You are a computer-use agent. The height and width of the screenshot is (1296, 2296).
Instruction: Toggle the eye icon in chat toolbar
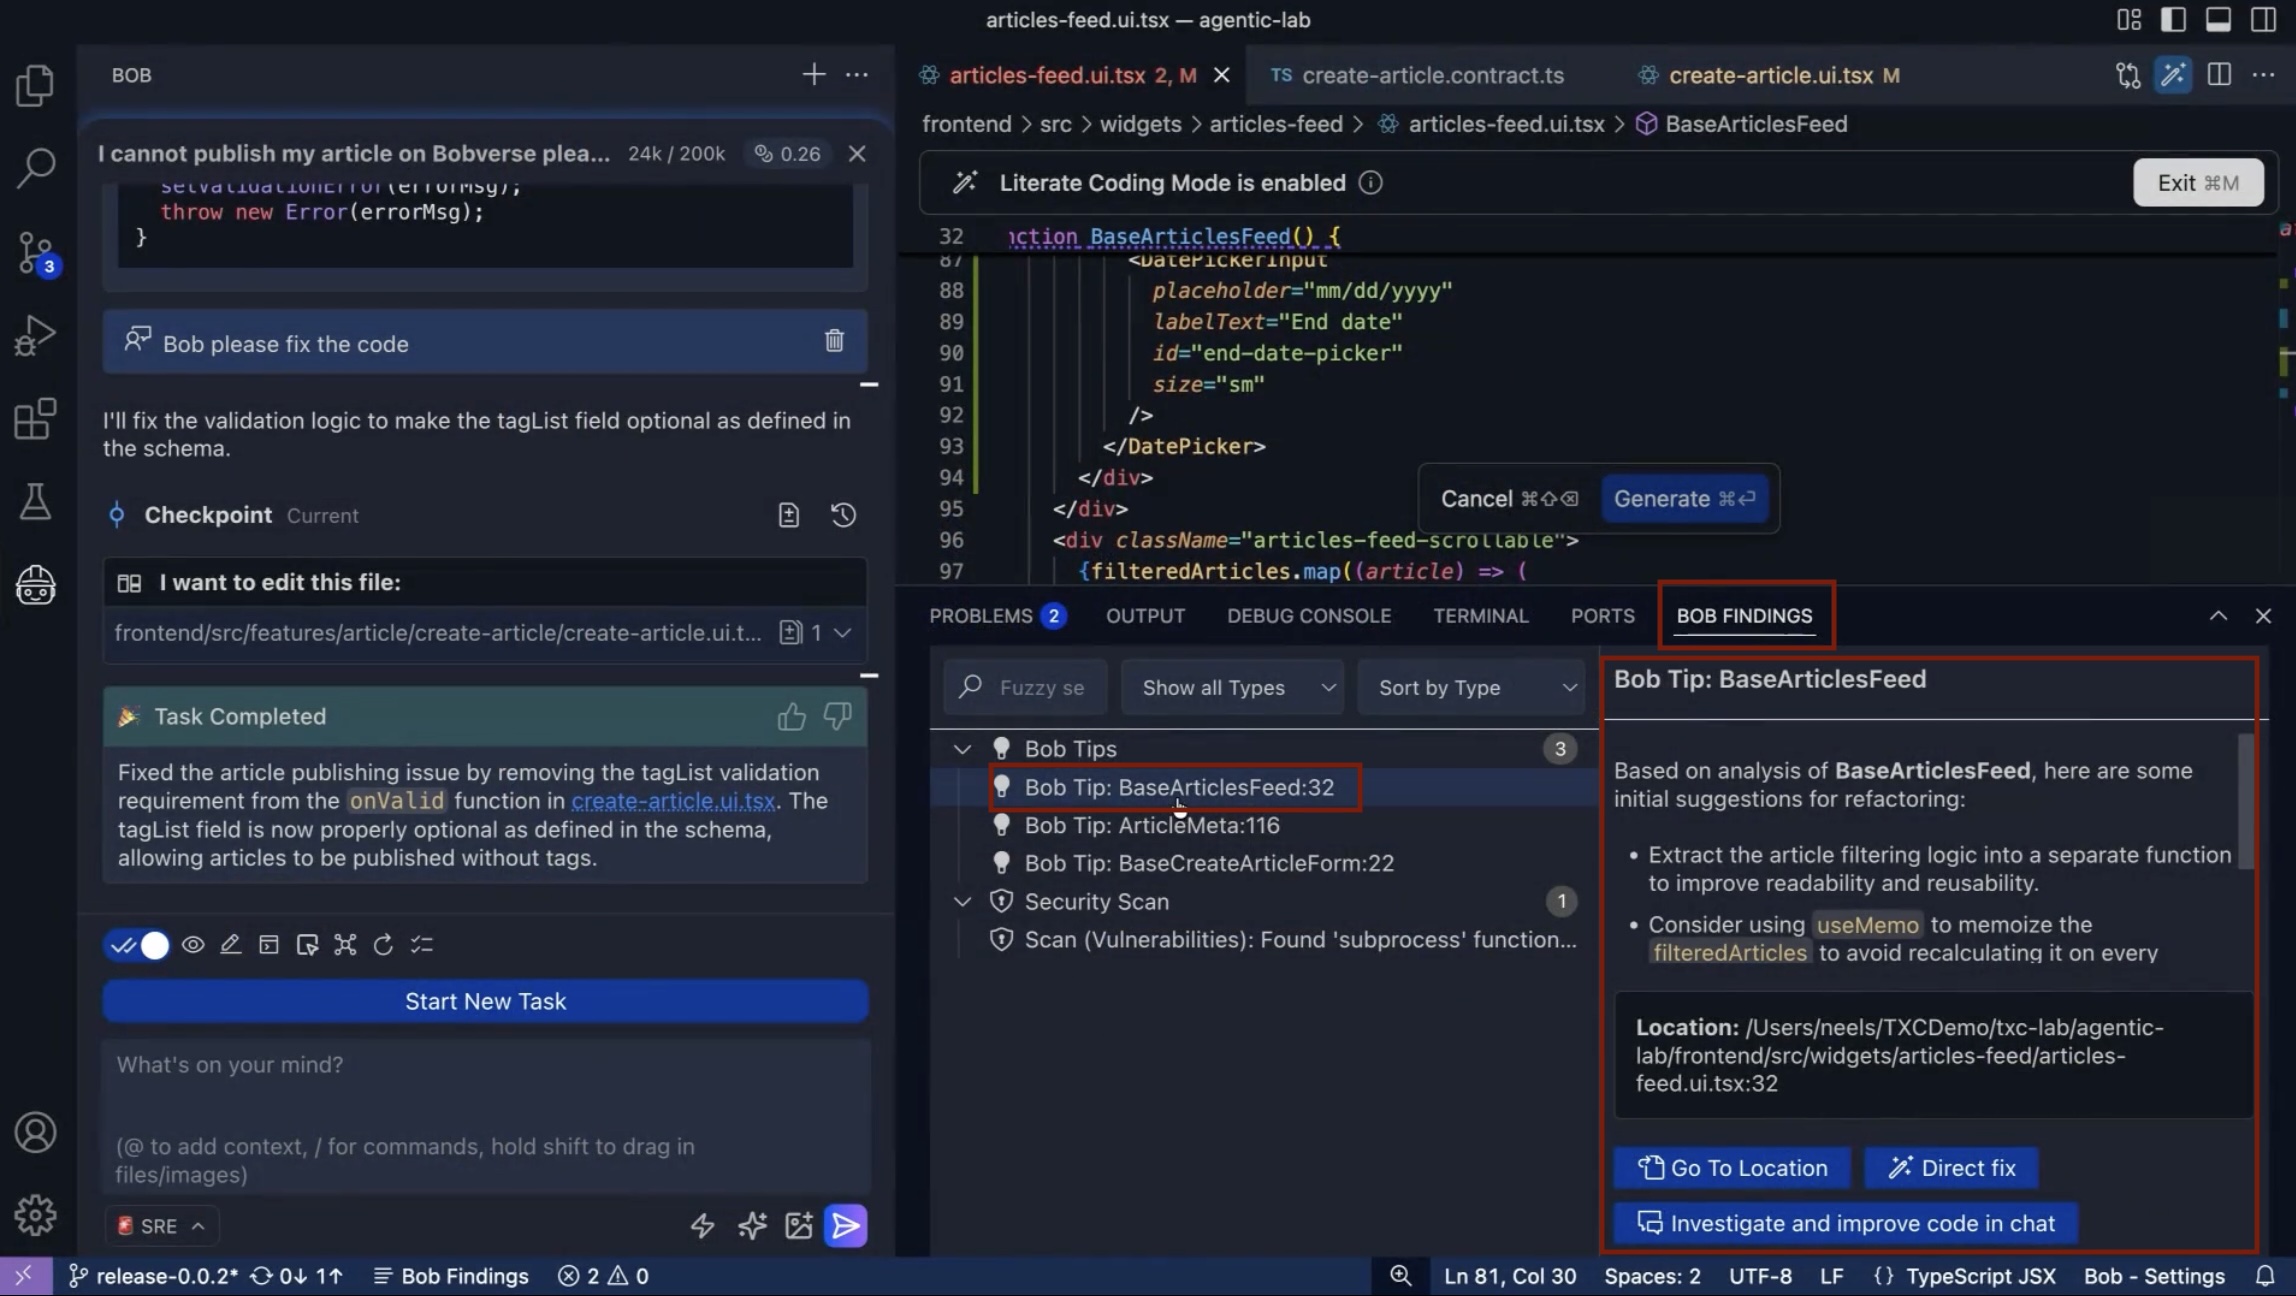(x=193, y=945)
